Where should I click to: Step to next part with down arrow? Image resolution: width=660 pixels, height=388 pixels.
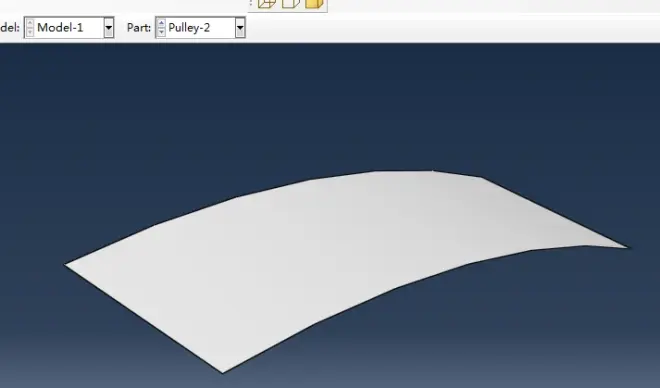tap(161, 32)
